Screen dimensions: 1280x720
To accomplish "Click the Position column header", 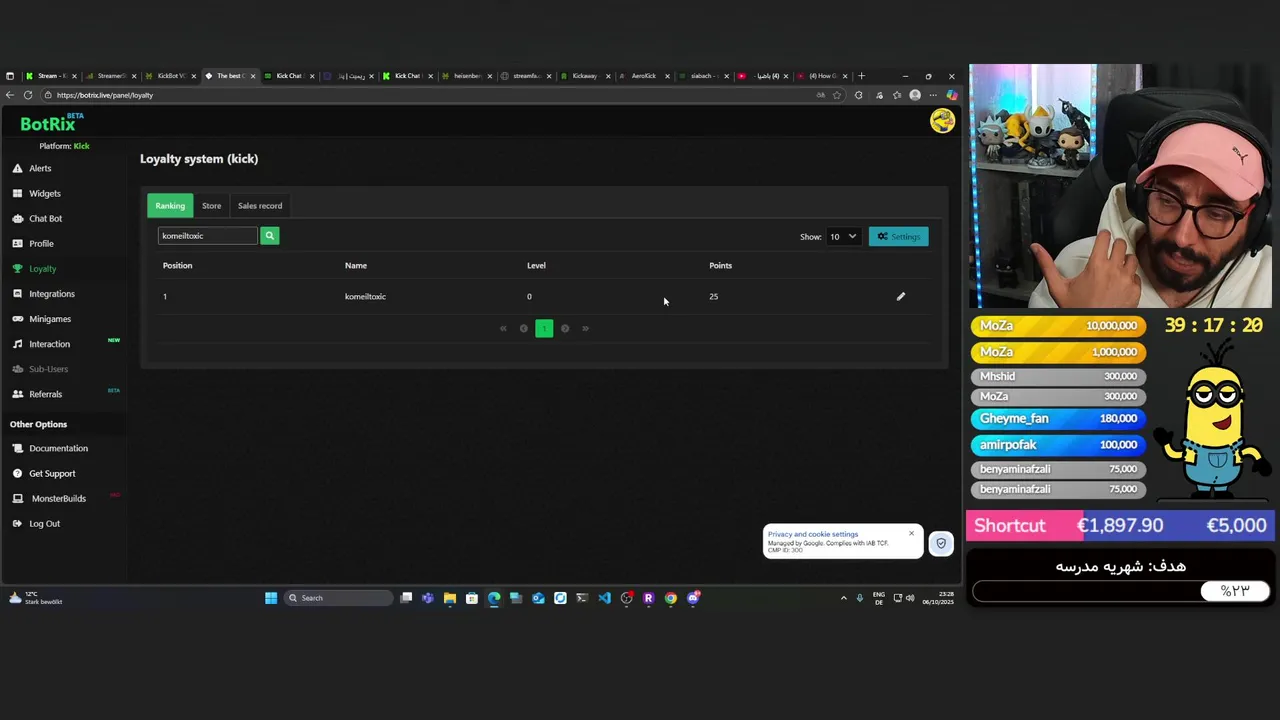I will click(177, 265).
